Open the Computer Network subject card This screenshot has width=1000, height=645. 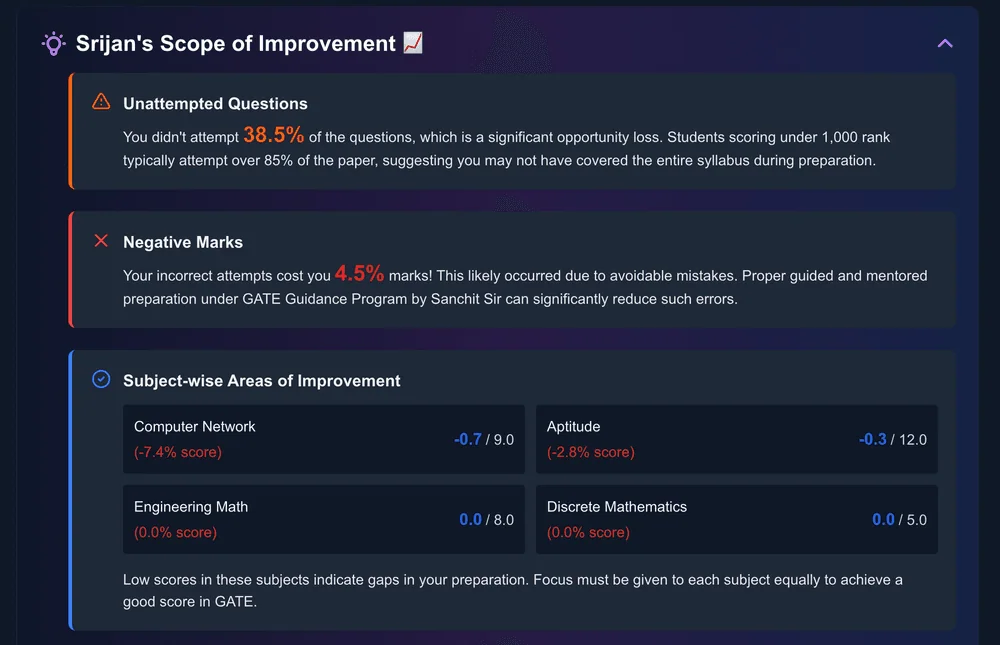324,439
